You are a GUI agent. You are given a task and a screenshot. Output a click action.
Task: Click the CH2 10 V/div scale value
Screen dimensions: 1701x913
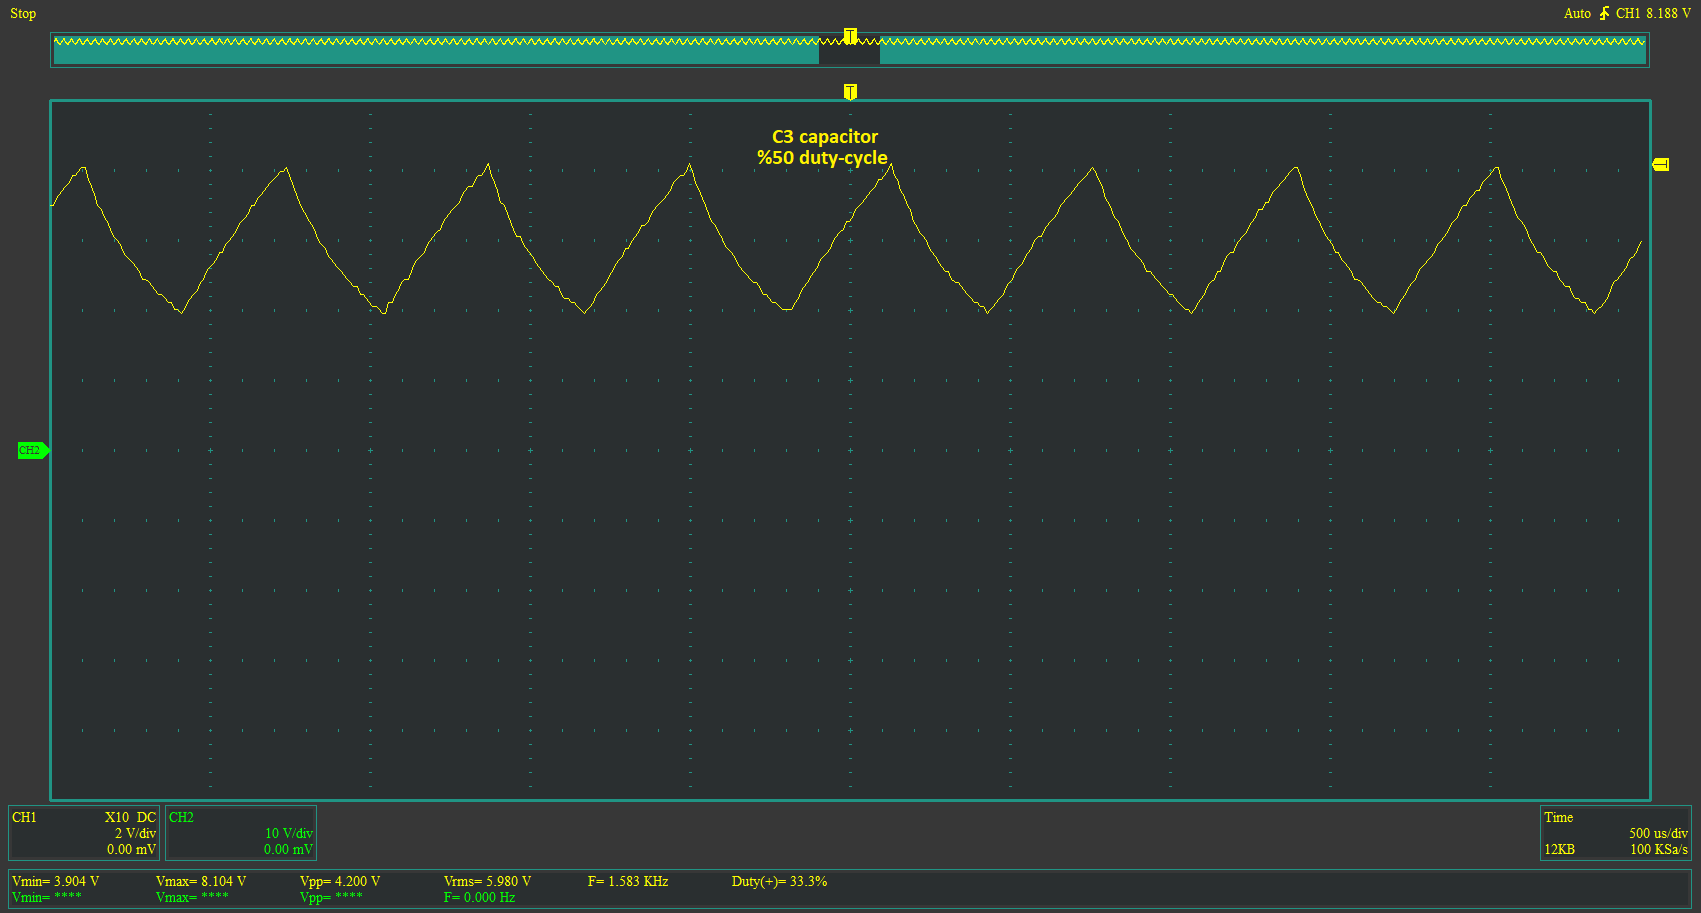point(289,833)
